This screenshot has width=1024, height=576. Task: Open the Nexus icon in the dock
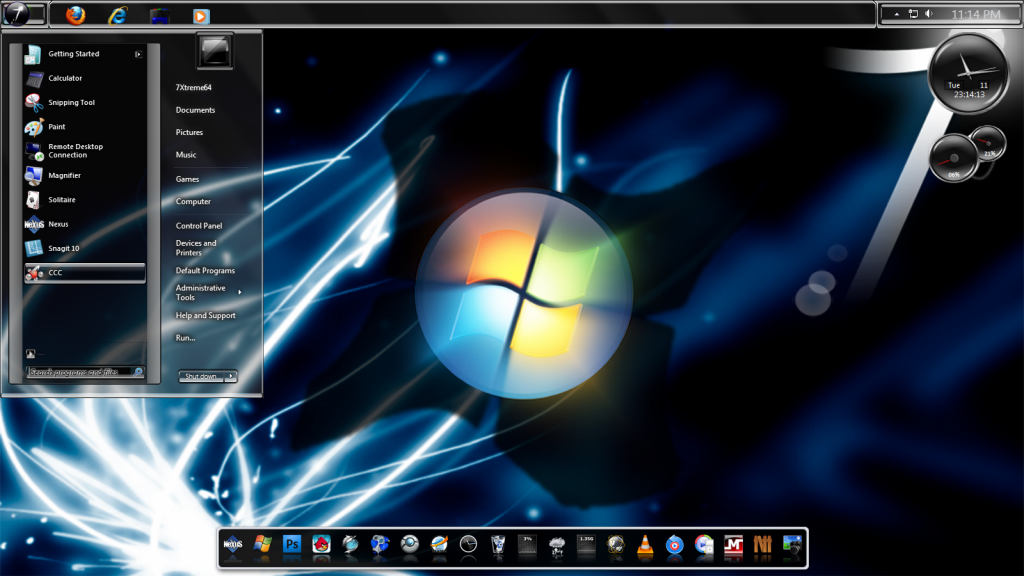tap(233, 544)
